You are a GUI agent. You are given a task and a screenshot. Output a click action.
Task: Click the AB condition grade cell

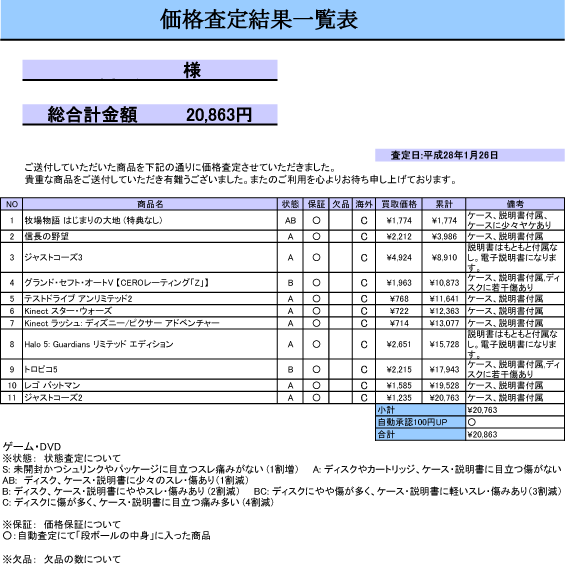point(290,220)
